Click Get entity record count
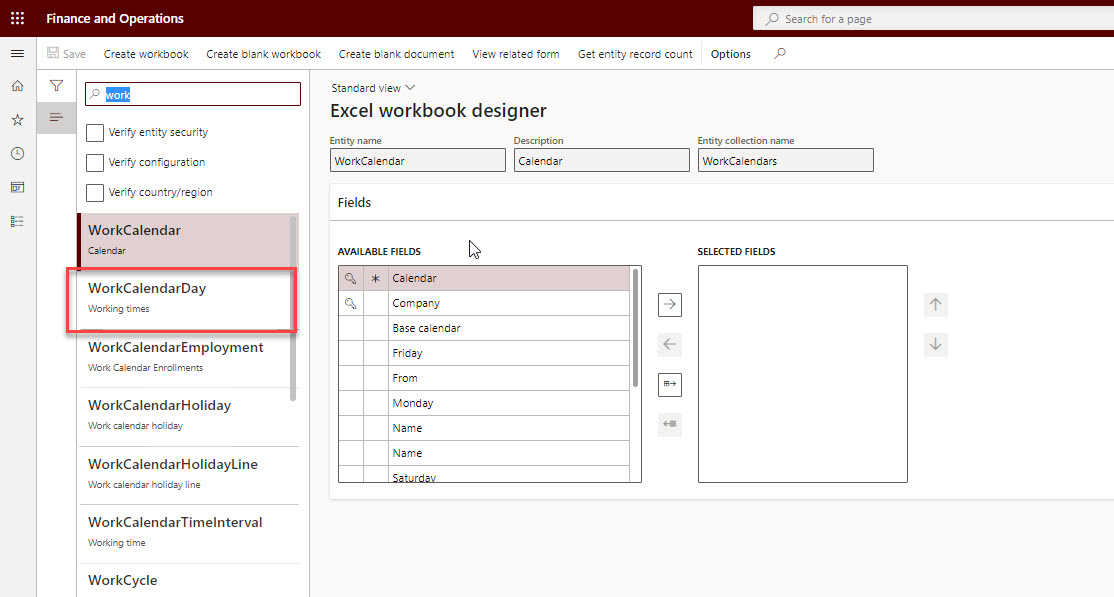Screen dimensions: 1114x597 [635, 54]
